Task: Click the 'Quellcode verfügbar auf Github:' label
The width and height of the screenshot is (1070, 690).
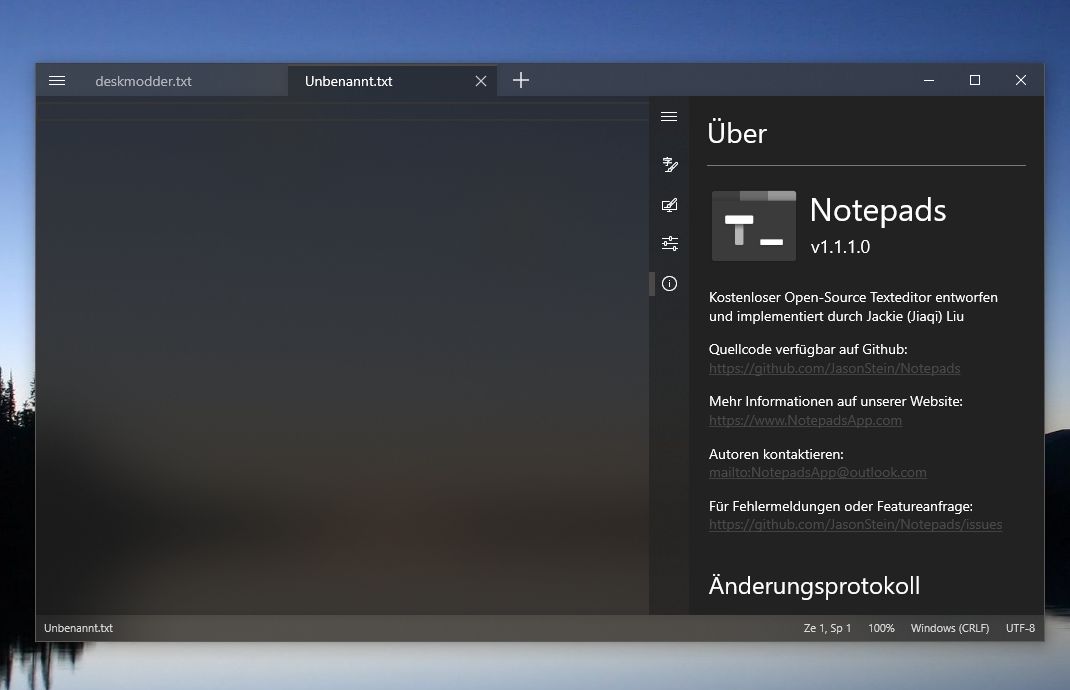Action: point(808,349)
